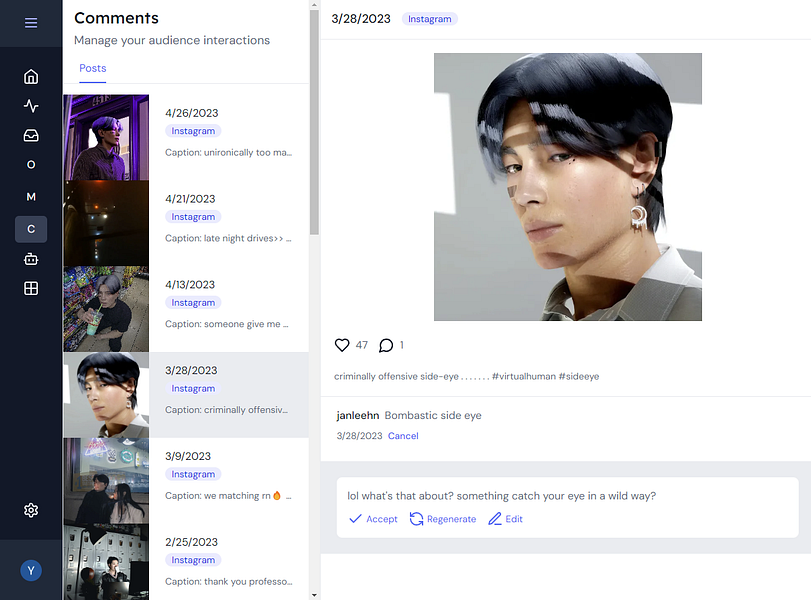This screenshot has width=811, height=600.
Task: Click the Y user avatar at bottom left
Action: pos(30,570)
